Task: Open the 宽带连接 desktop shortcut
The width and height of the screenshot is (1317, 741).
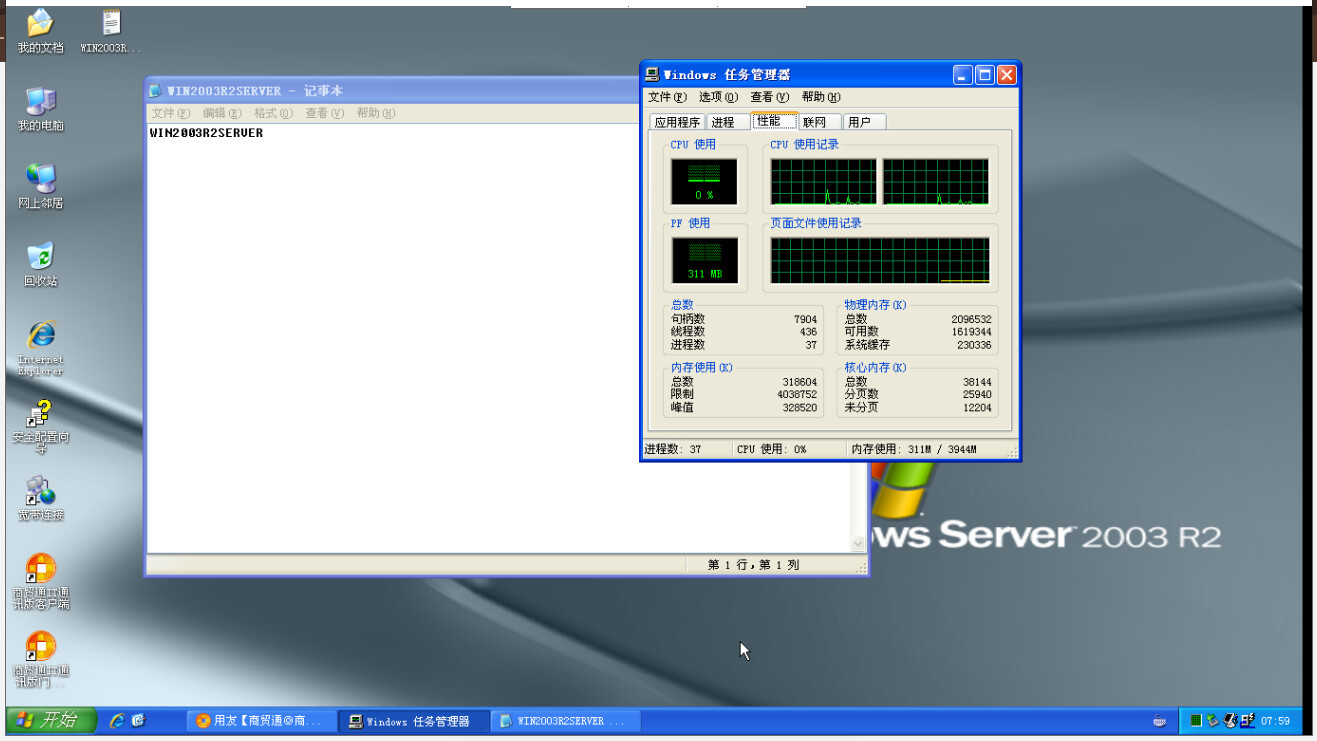Action: (x=40, y=492)
